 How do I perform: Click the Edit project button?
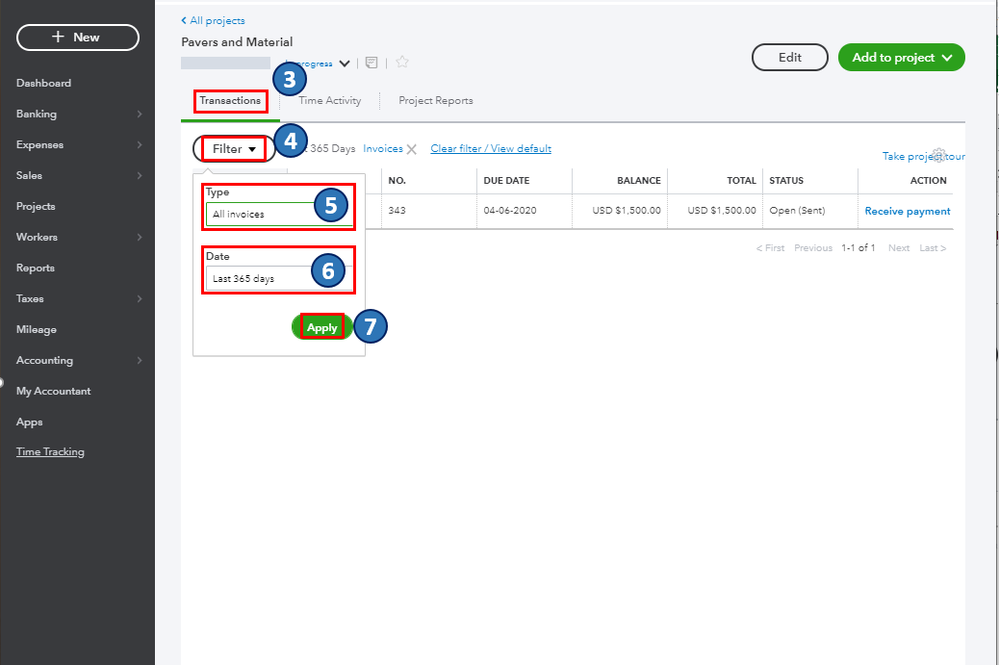(x=790, y=57)
